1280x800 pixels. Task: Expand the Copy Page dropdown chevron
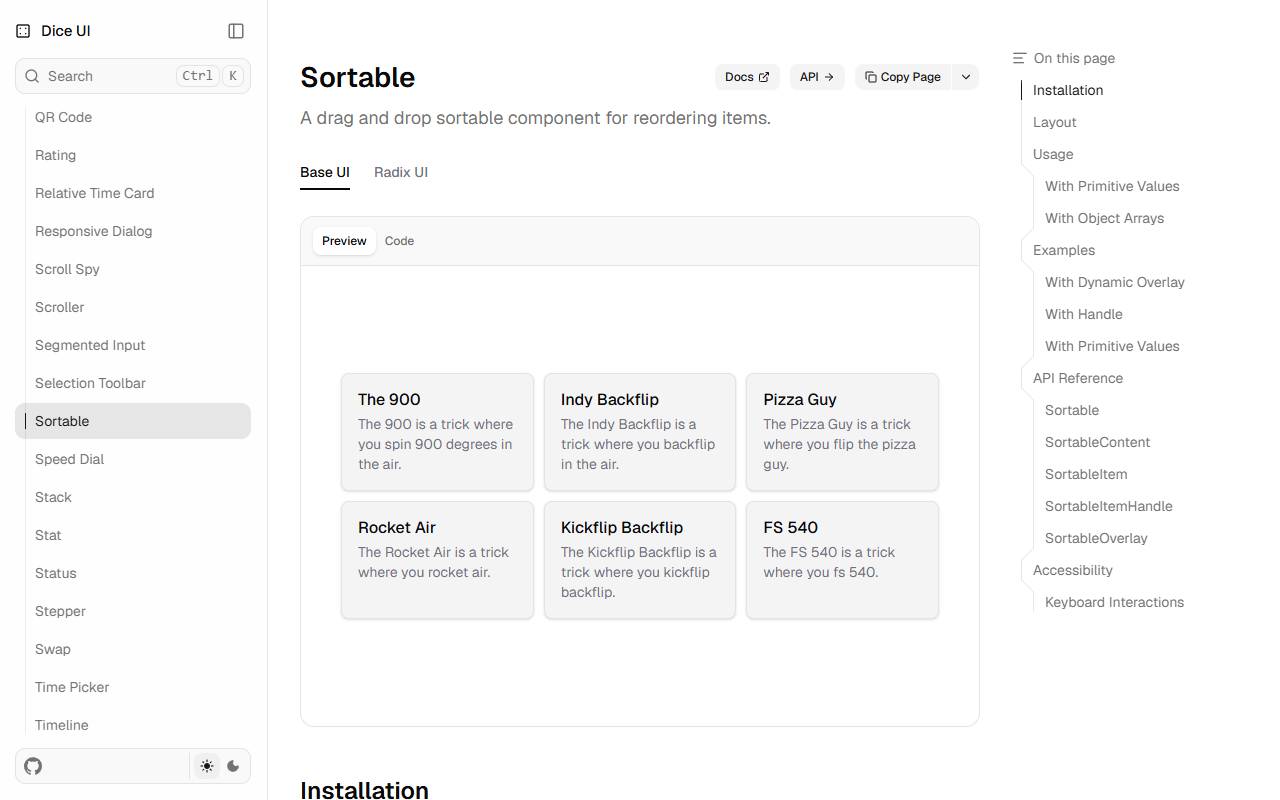tap(965, 77)
